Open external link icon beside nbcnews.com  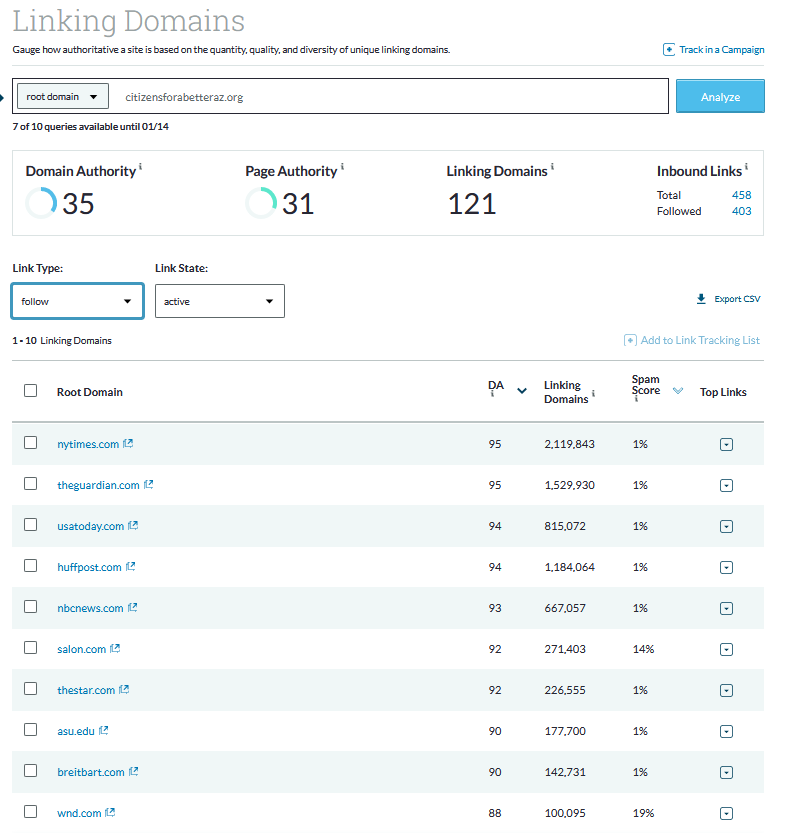pyautogui.click(x=133, y=607)
